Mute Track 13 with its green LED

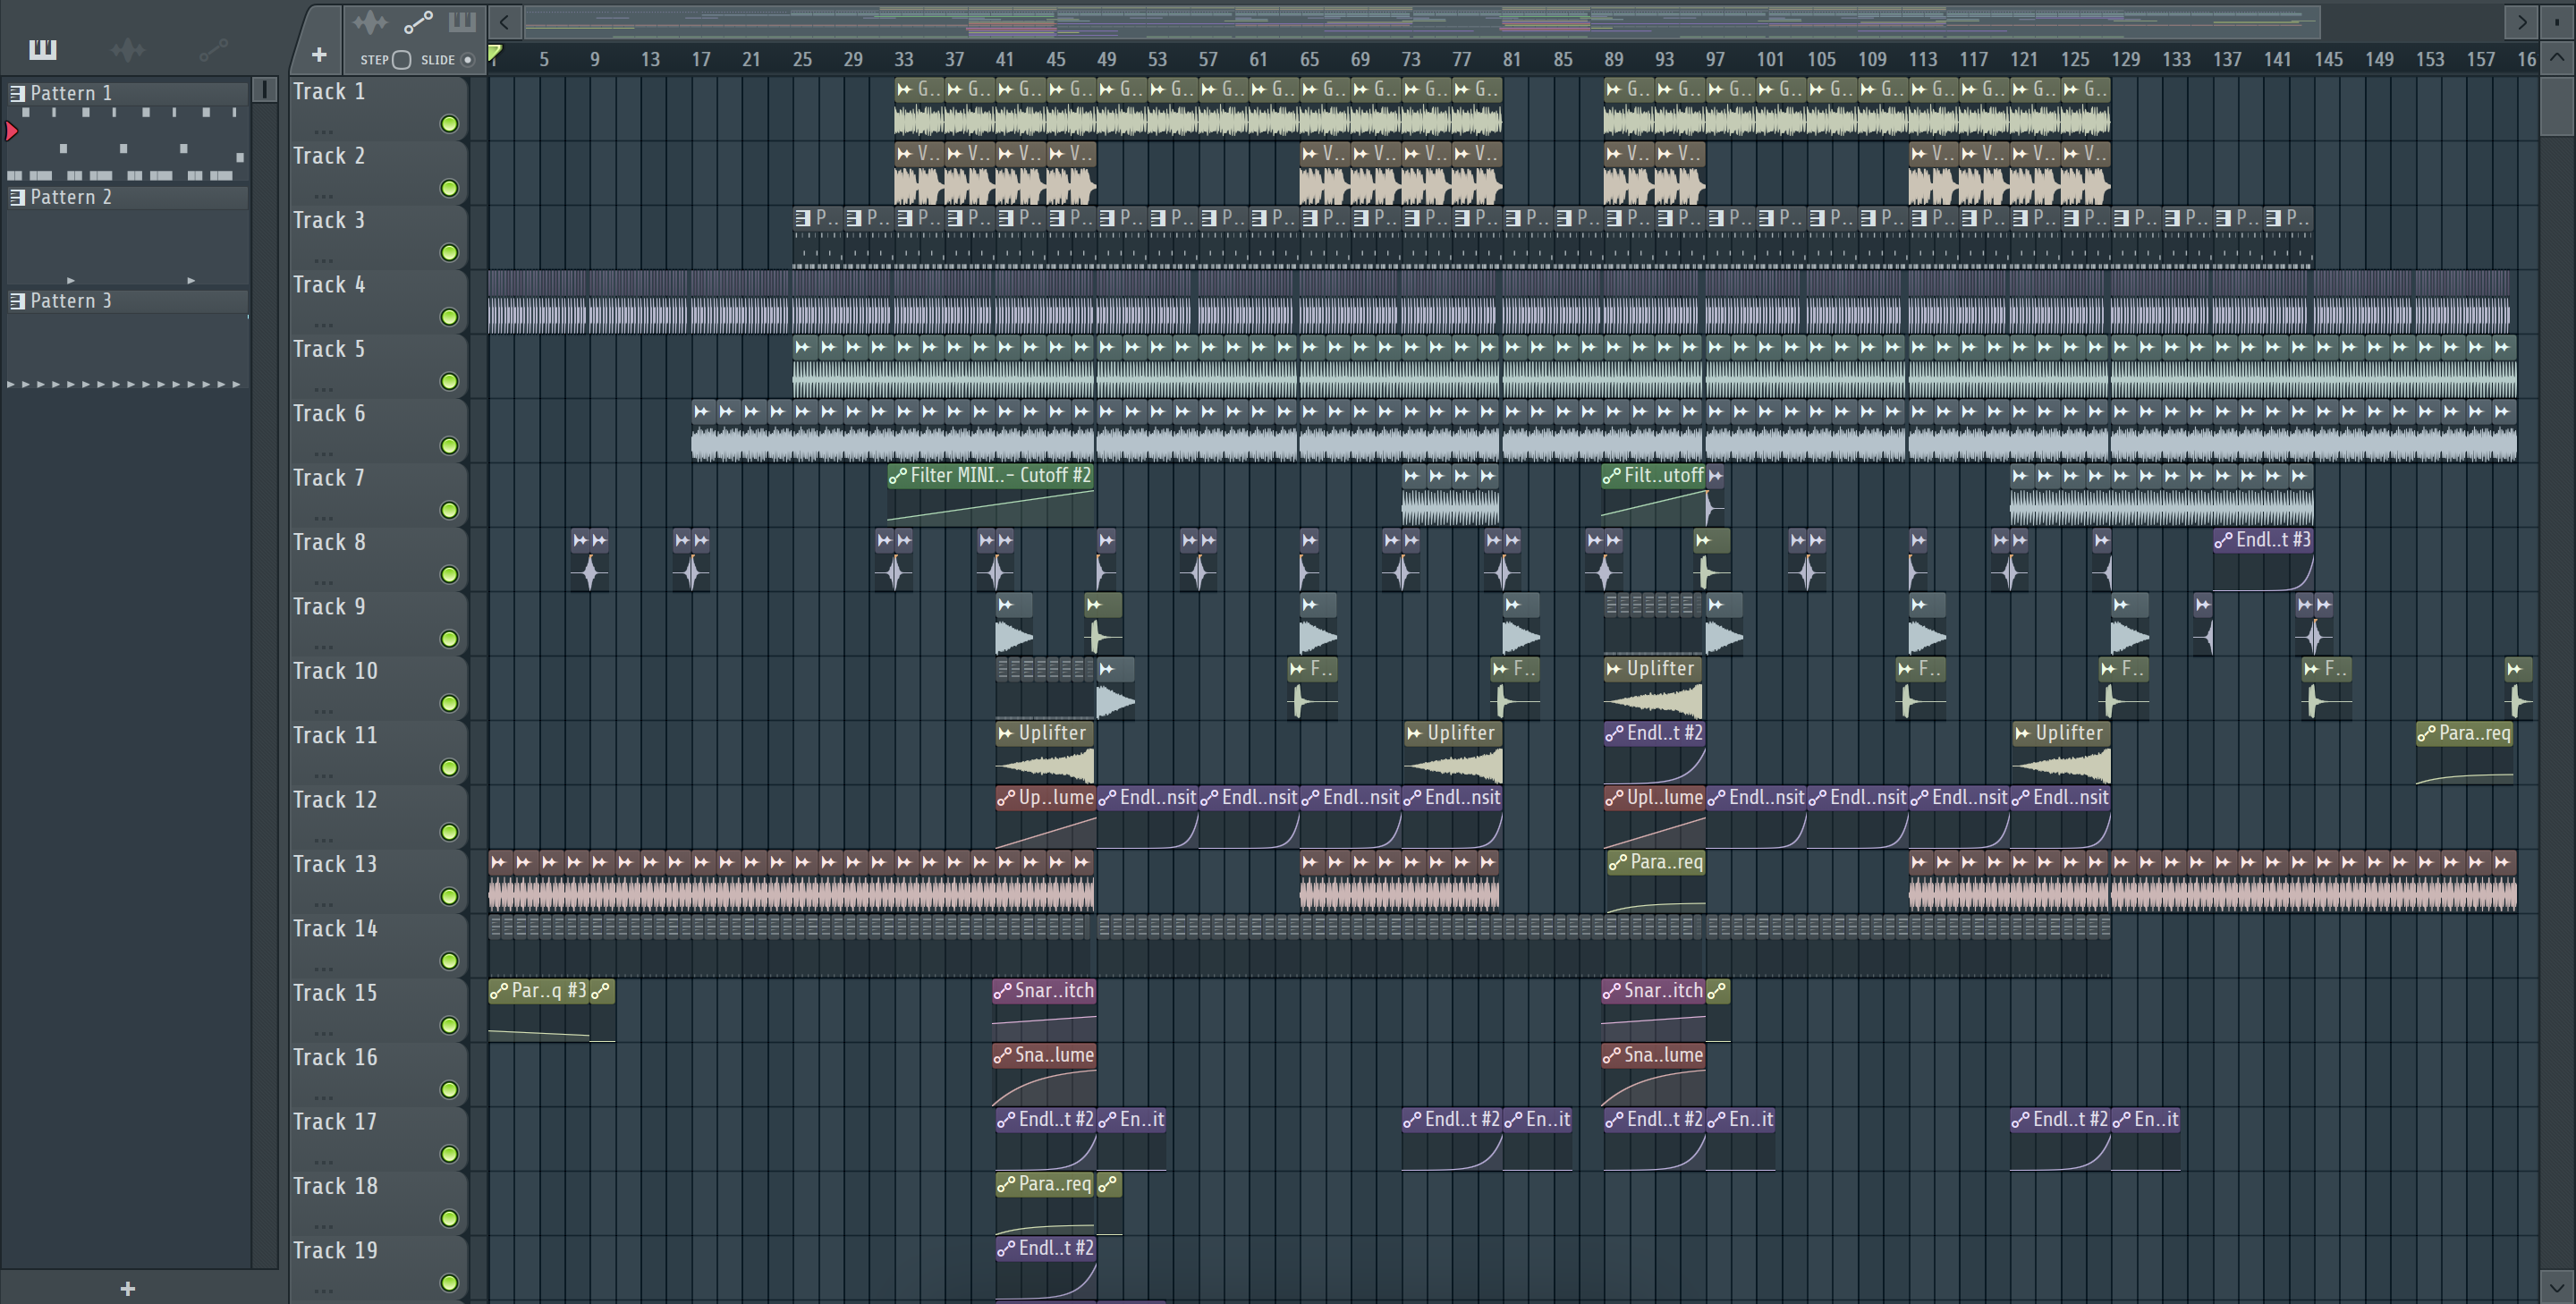coord(449,897)
